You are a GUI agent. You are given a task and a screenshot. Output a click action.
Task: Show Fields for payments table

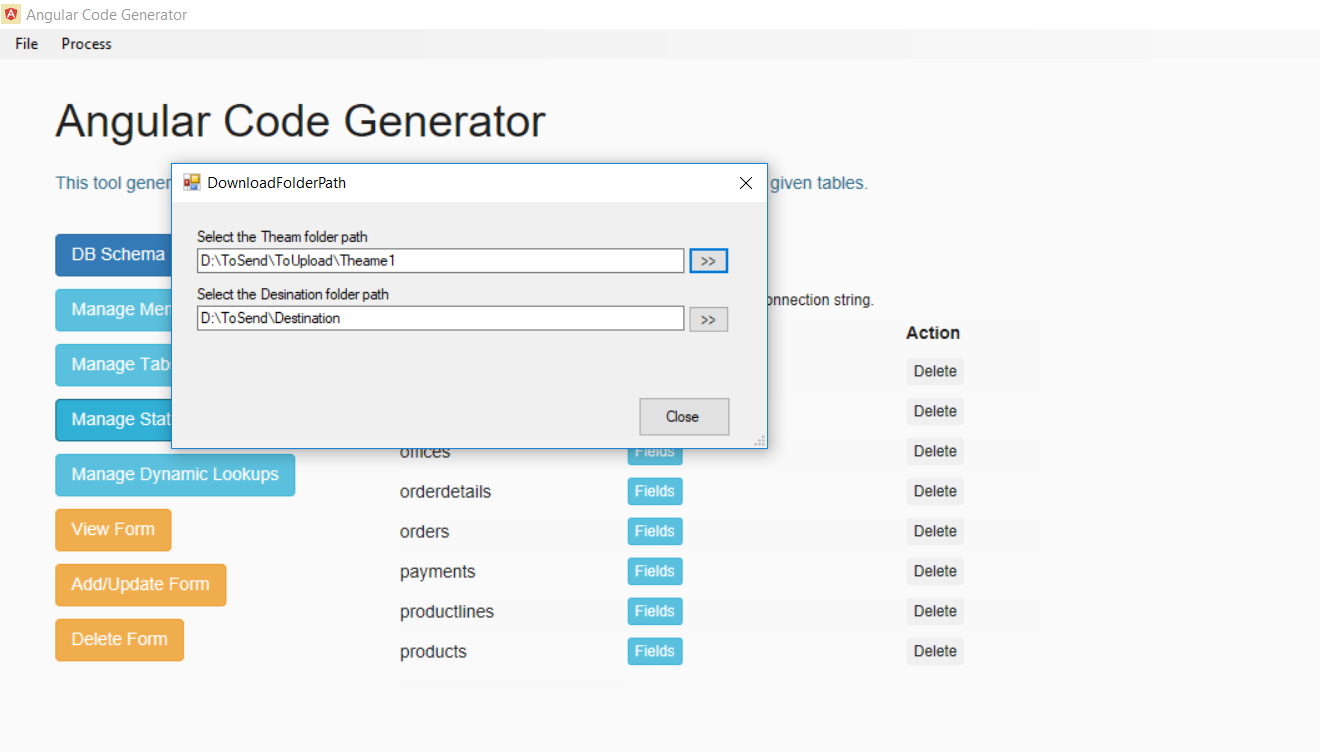[655, 571]
